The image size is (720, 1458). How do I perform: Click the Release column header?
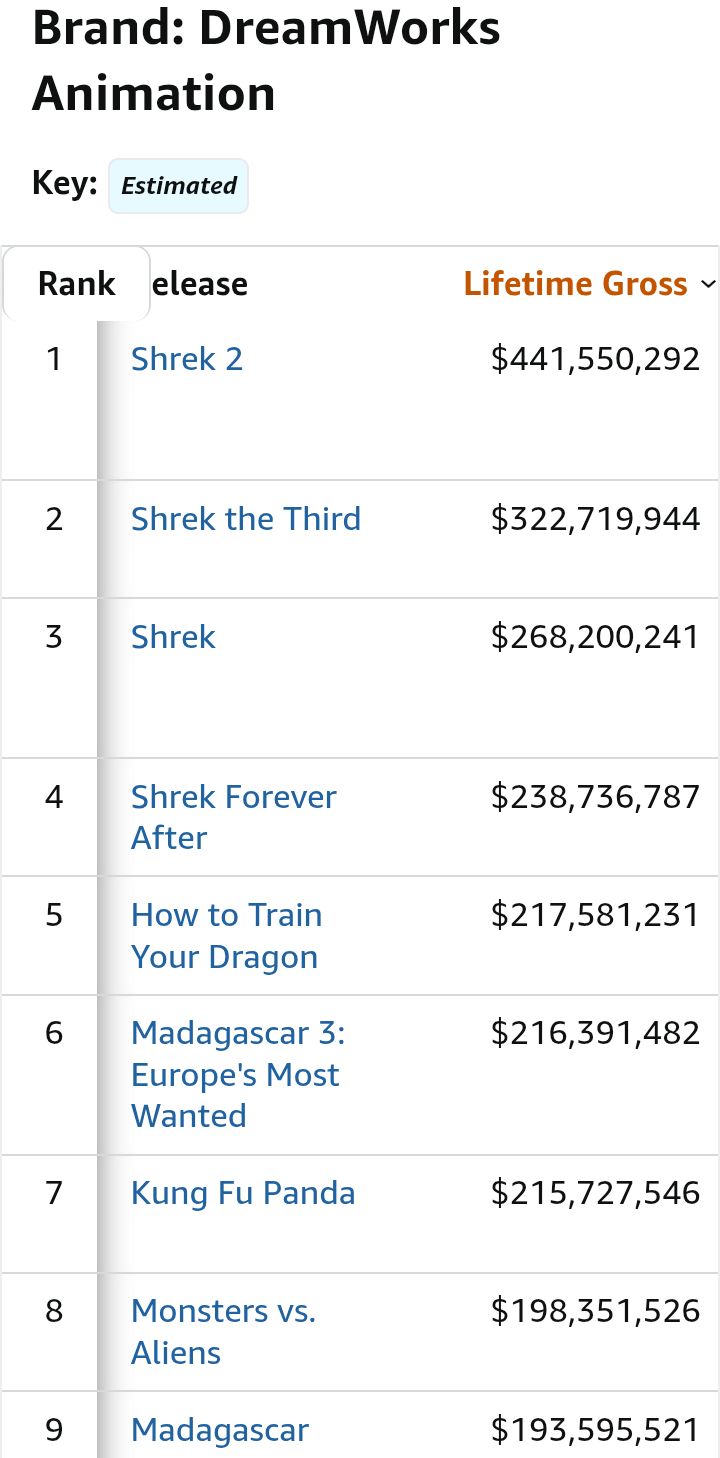point(199,284)
